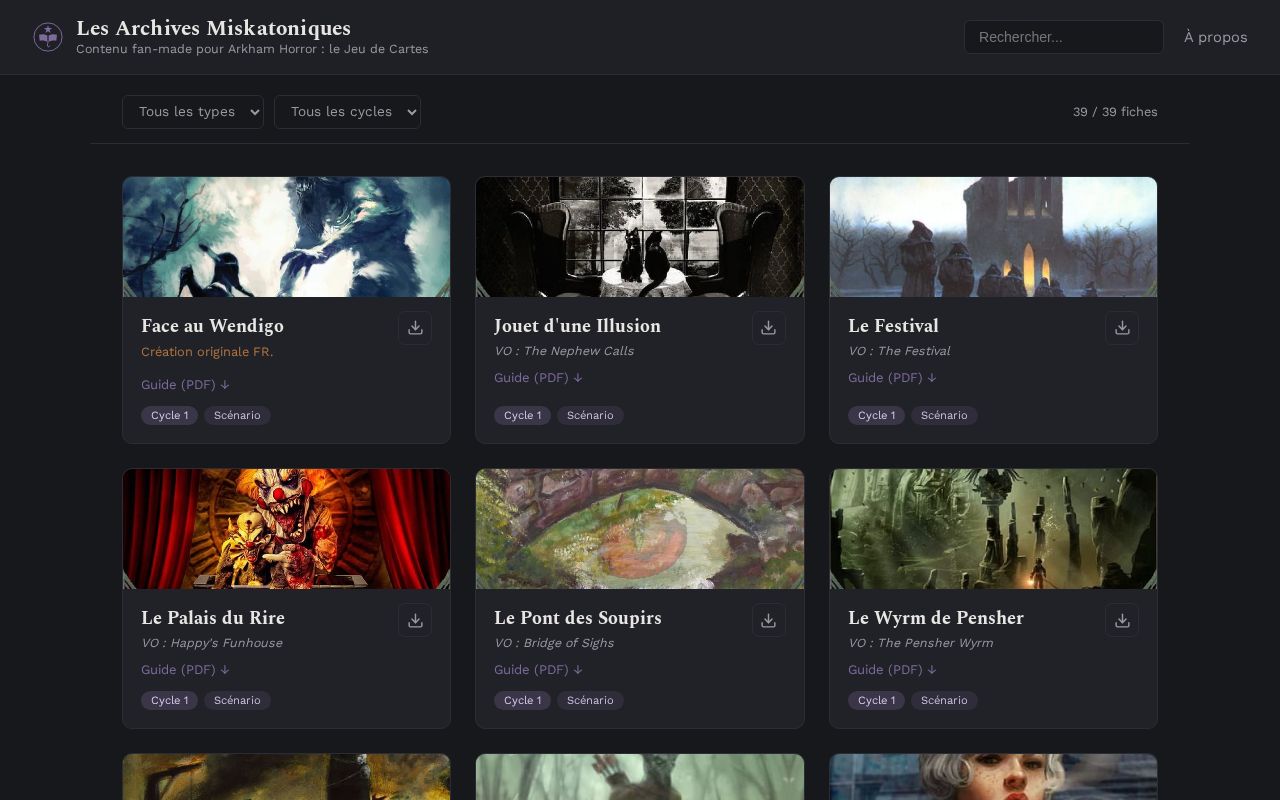Click the Le Wyrm de Pensher title
Viewport: 1280px width, 800px height.
click(x=936, y=618)
